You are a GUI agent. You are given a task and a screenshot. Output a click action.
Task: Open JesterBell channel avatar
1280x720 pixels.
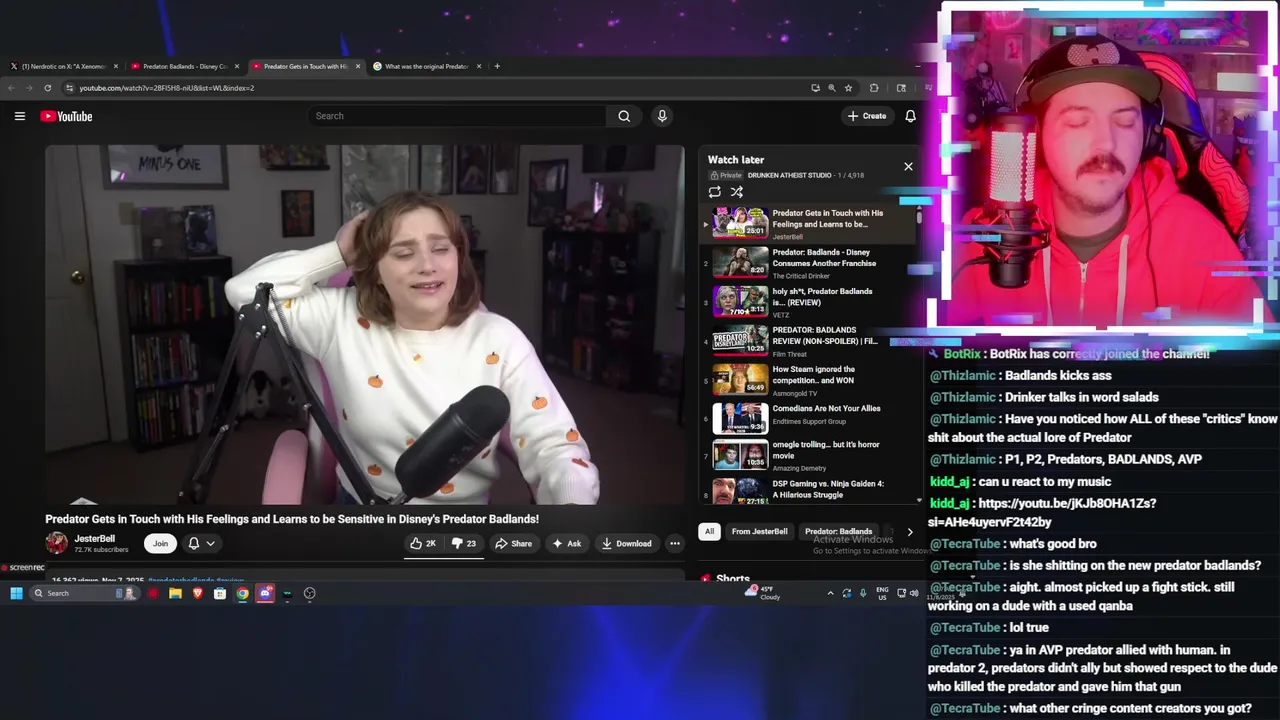[x=56, y=543]
